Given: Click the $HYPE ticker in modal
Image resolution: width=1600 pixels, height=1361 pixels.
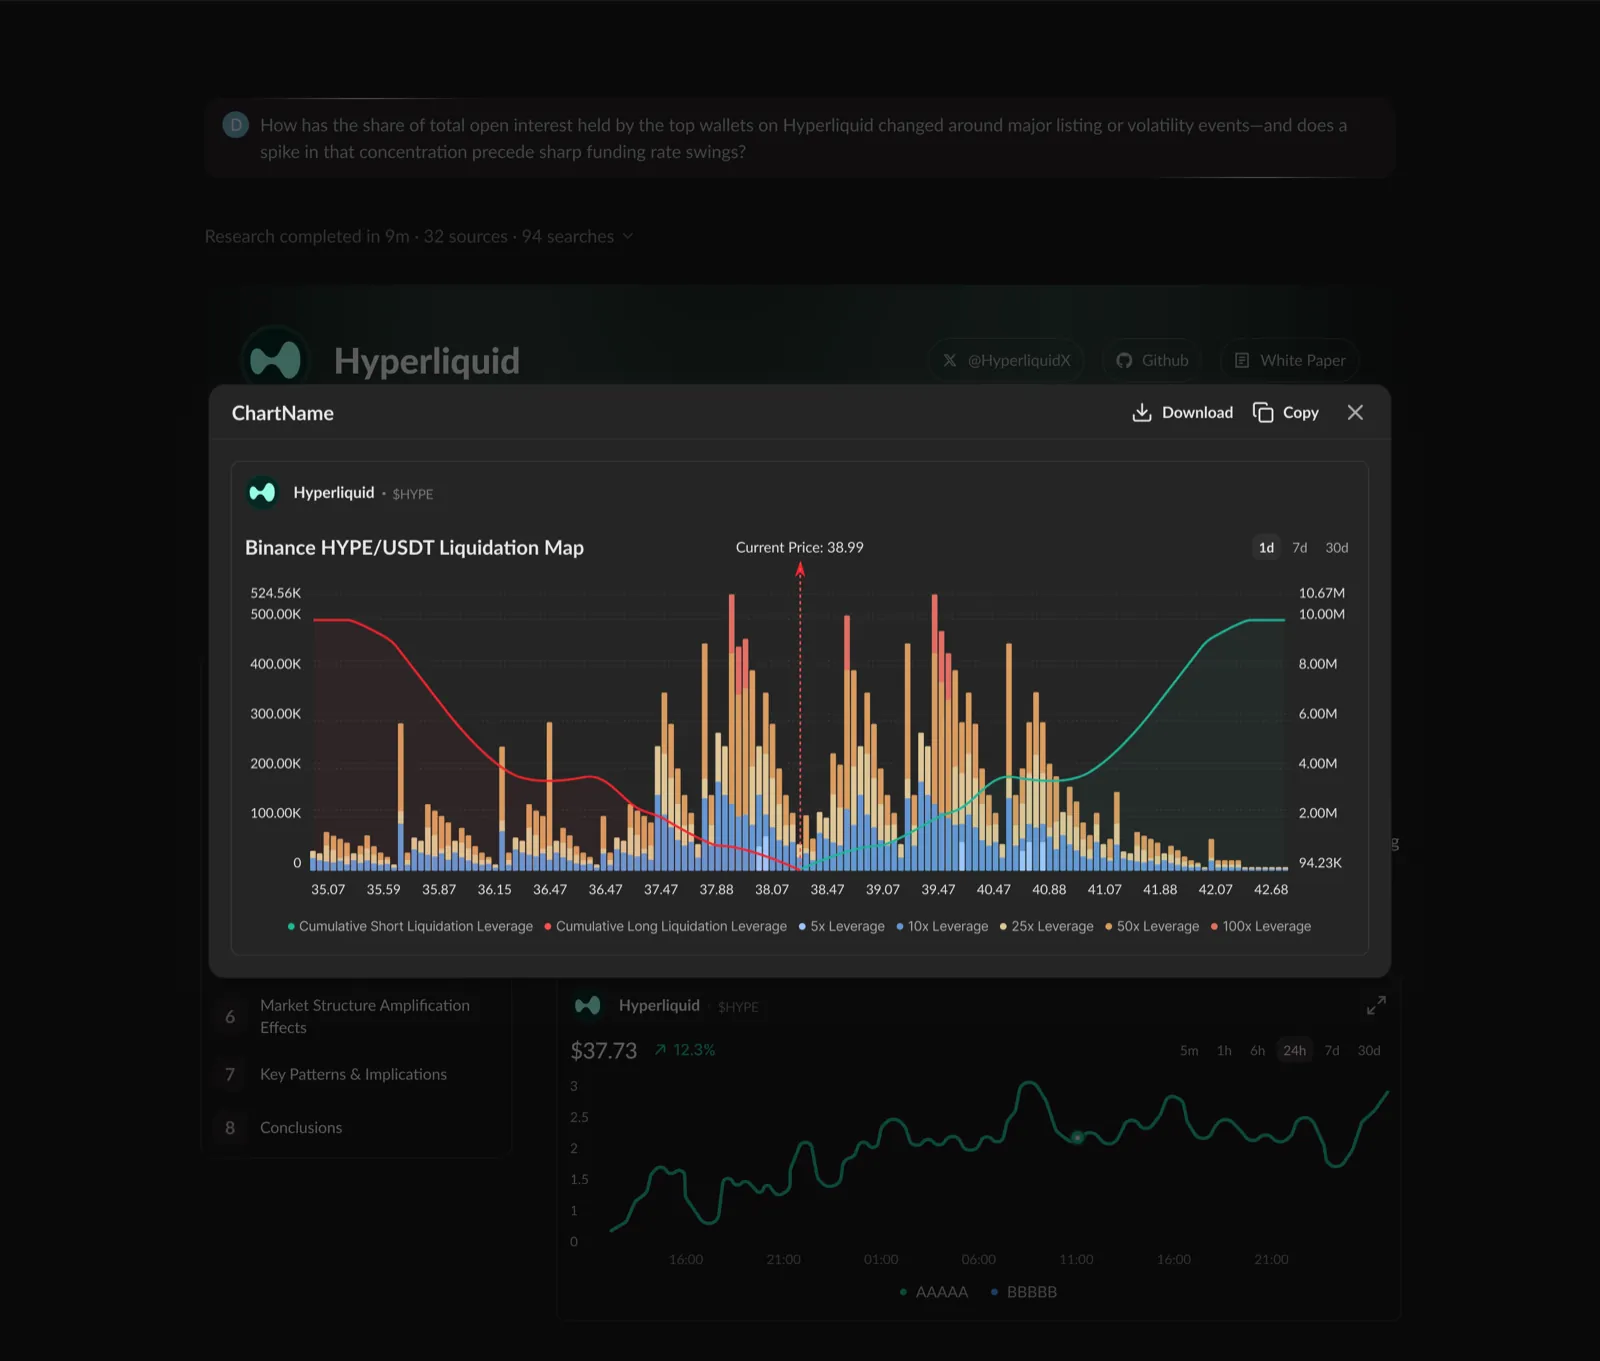Looking at the screenshot, I should (x=412, y=494).
